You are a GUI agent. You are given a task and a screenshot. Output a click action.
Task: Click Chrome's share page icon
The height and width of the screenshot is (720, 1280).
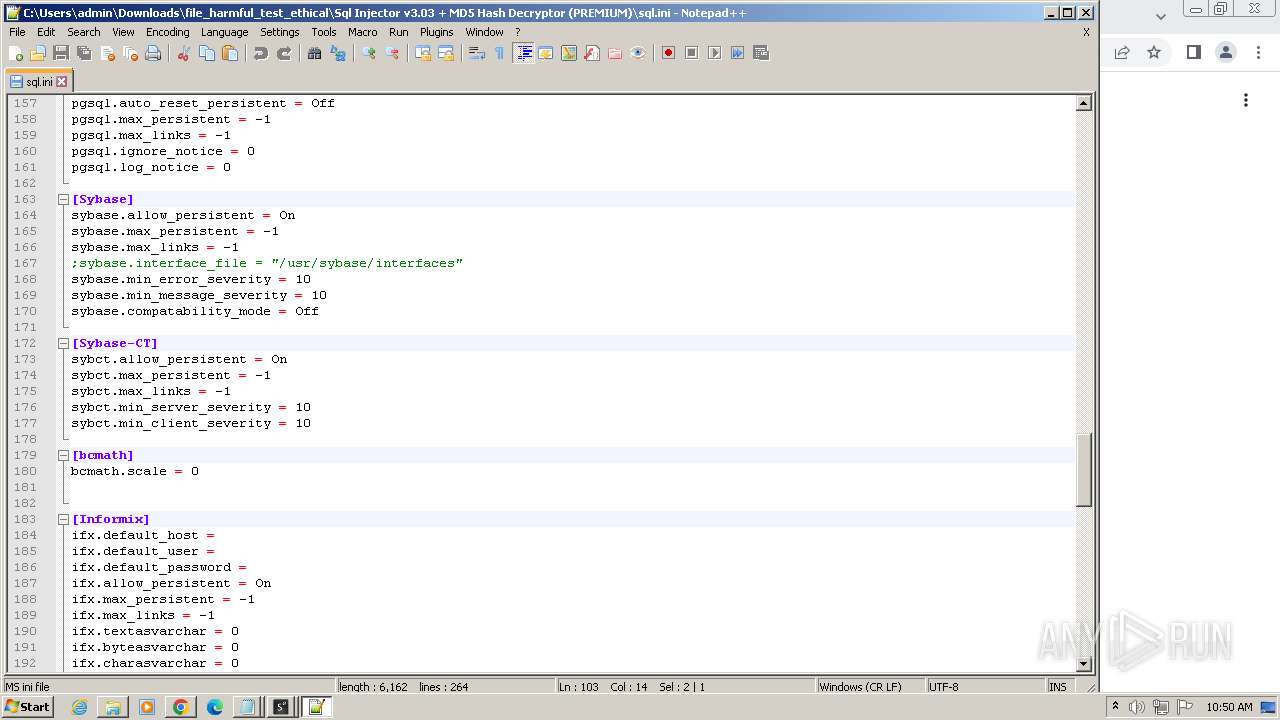[x=1122, y=52]
